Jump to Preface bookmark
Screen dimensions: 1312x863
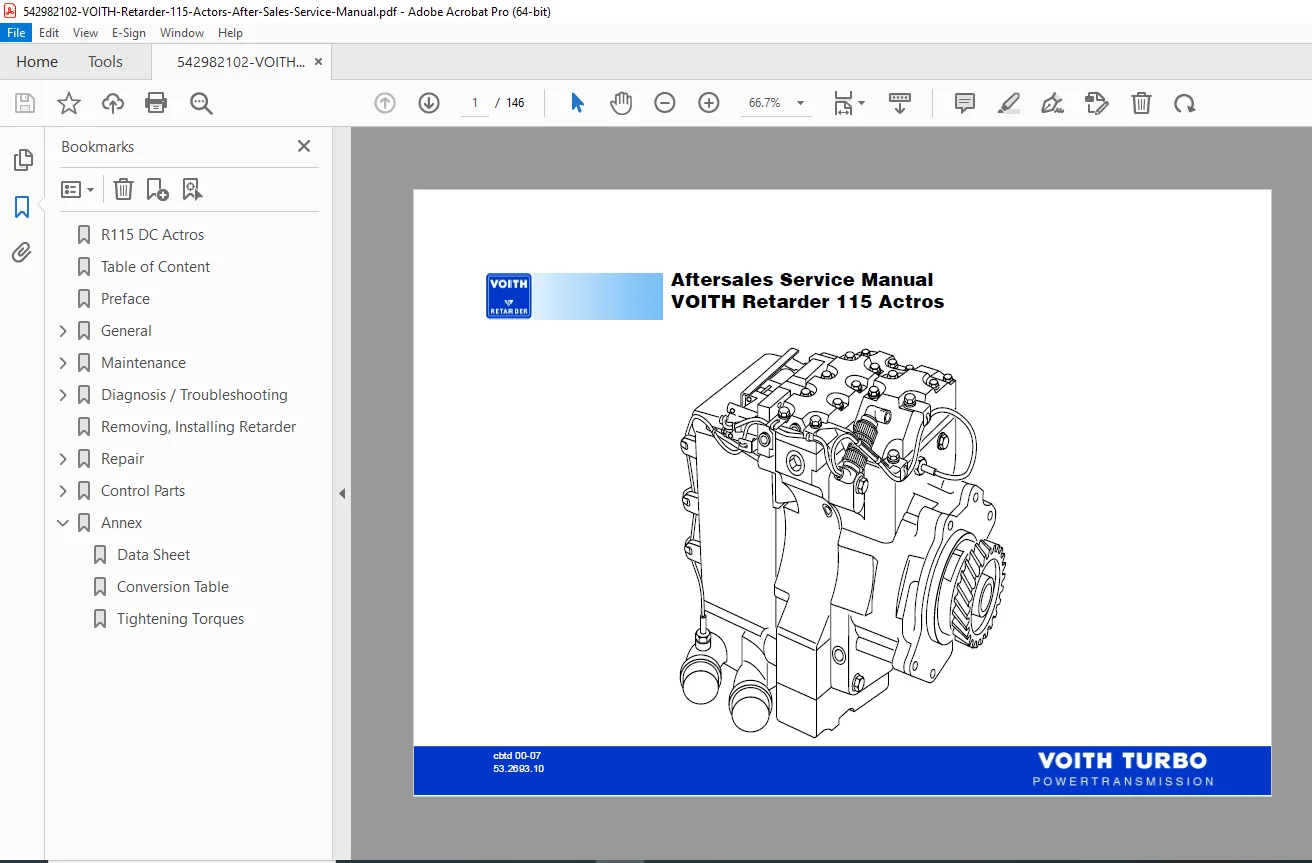click(x=125, y=299)
